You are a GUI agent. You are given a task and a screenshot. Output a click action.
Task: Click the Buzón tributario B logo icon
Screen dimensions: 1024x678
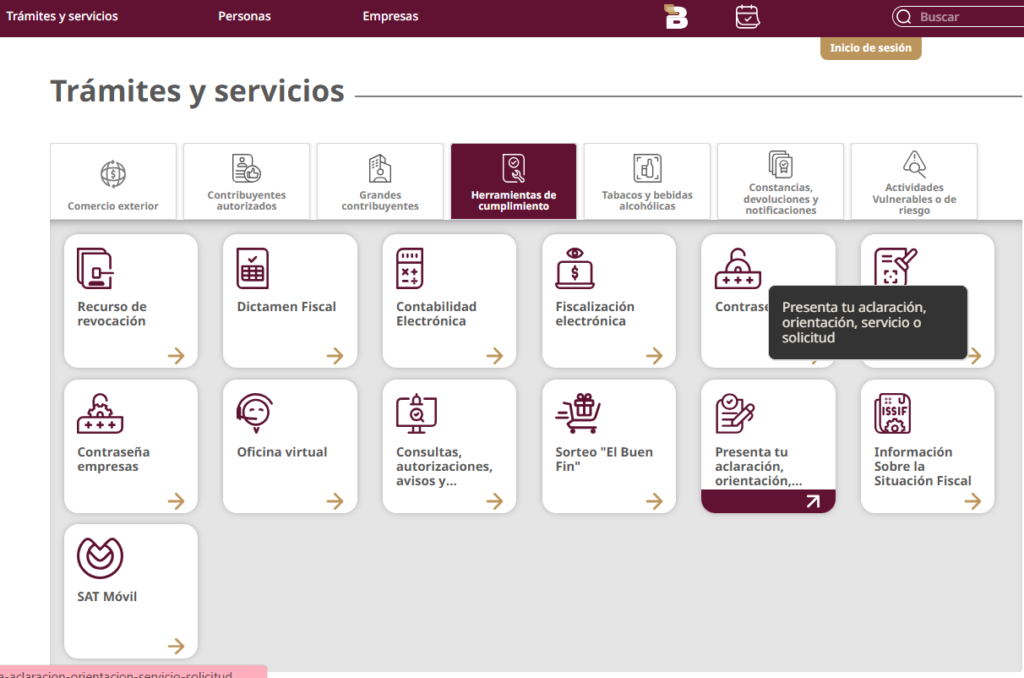tap(676, 16)
